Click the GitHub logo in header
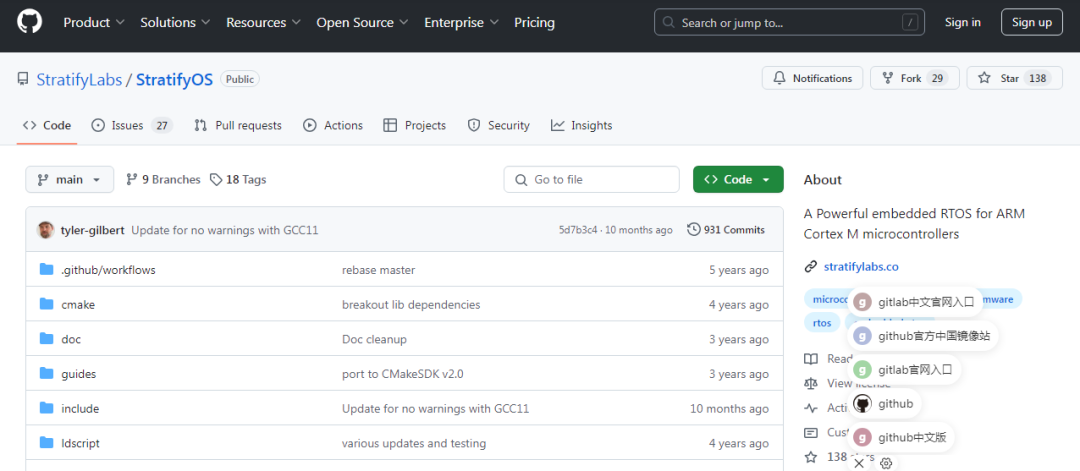The height and width of the screenshot is (471, 1080). click(30, 22)
